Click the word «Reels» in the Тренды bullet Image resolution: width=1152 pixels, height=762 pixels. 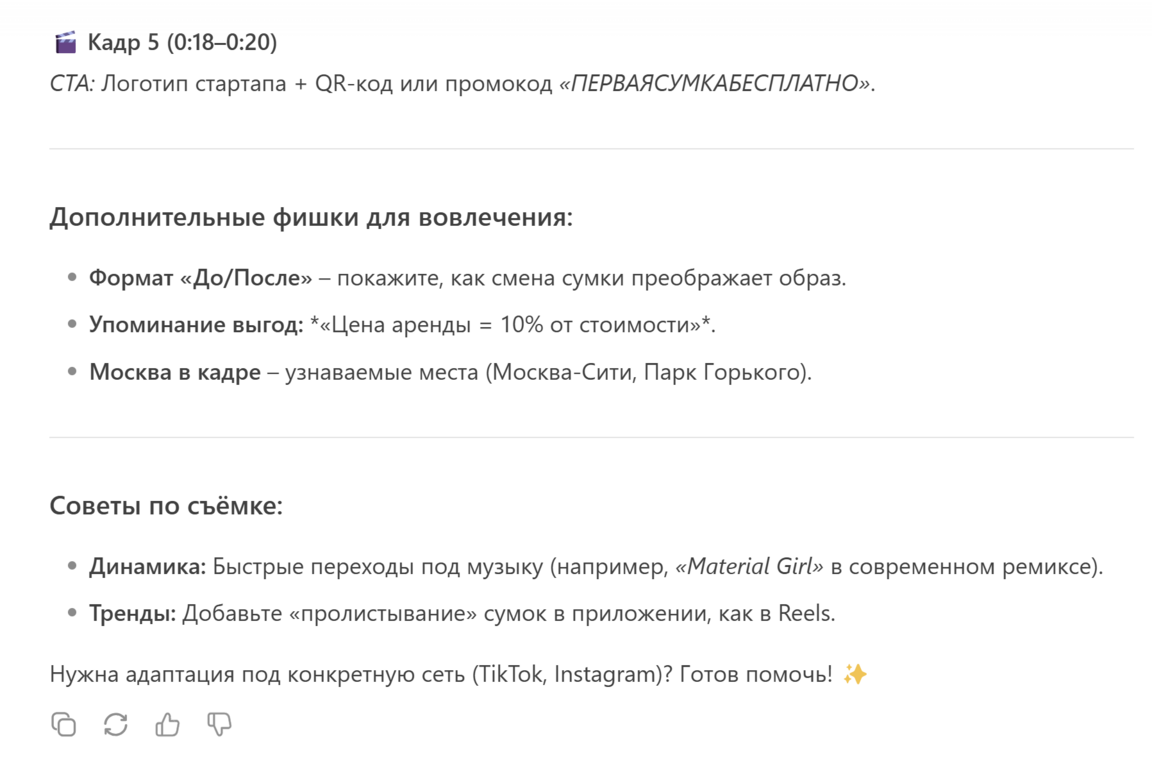click(804, 613)
